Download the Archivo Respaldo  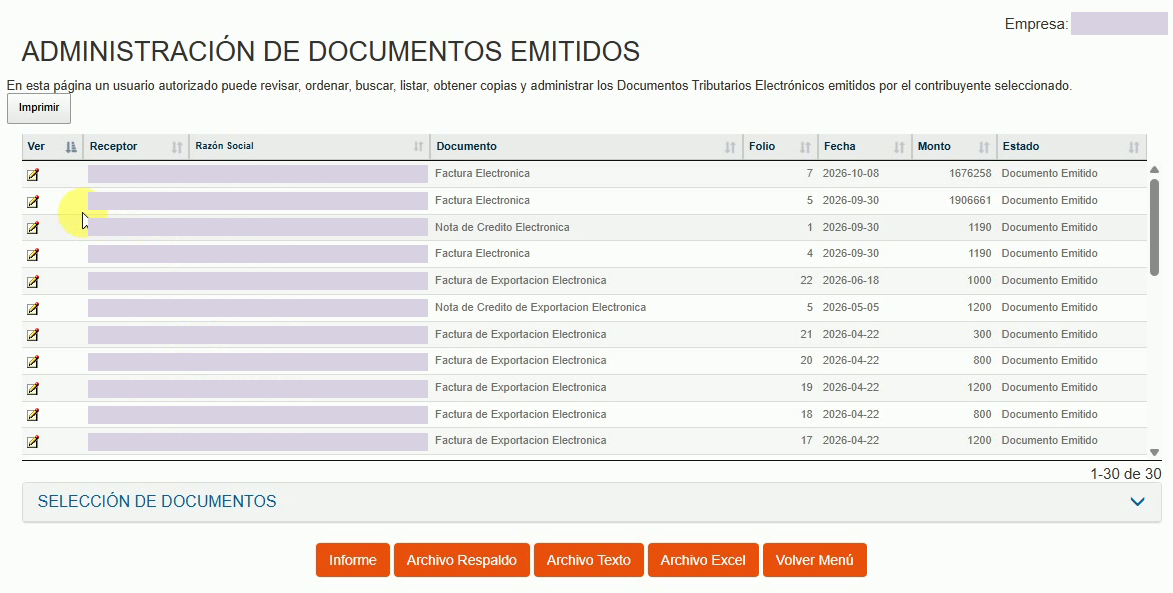click(462, 560)
